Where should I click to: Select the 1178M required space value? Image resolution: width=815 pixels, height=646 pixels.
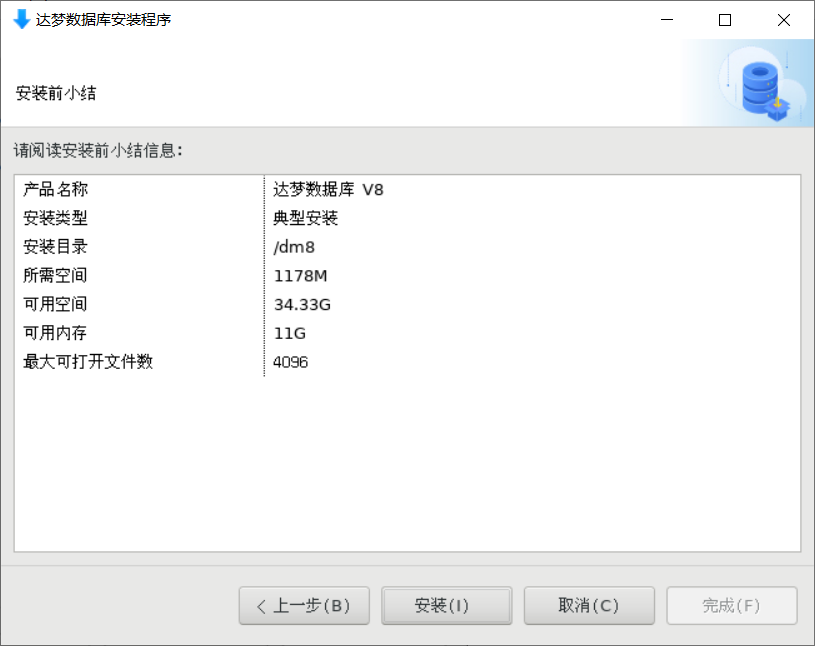pyautogui.click(x=300, y=275)
